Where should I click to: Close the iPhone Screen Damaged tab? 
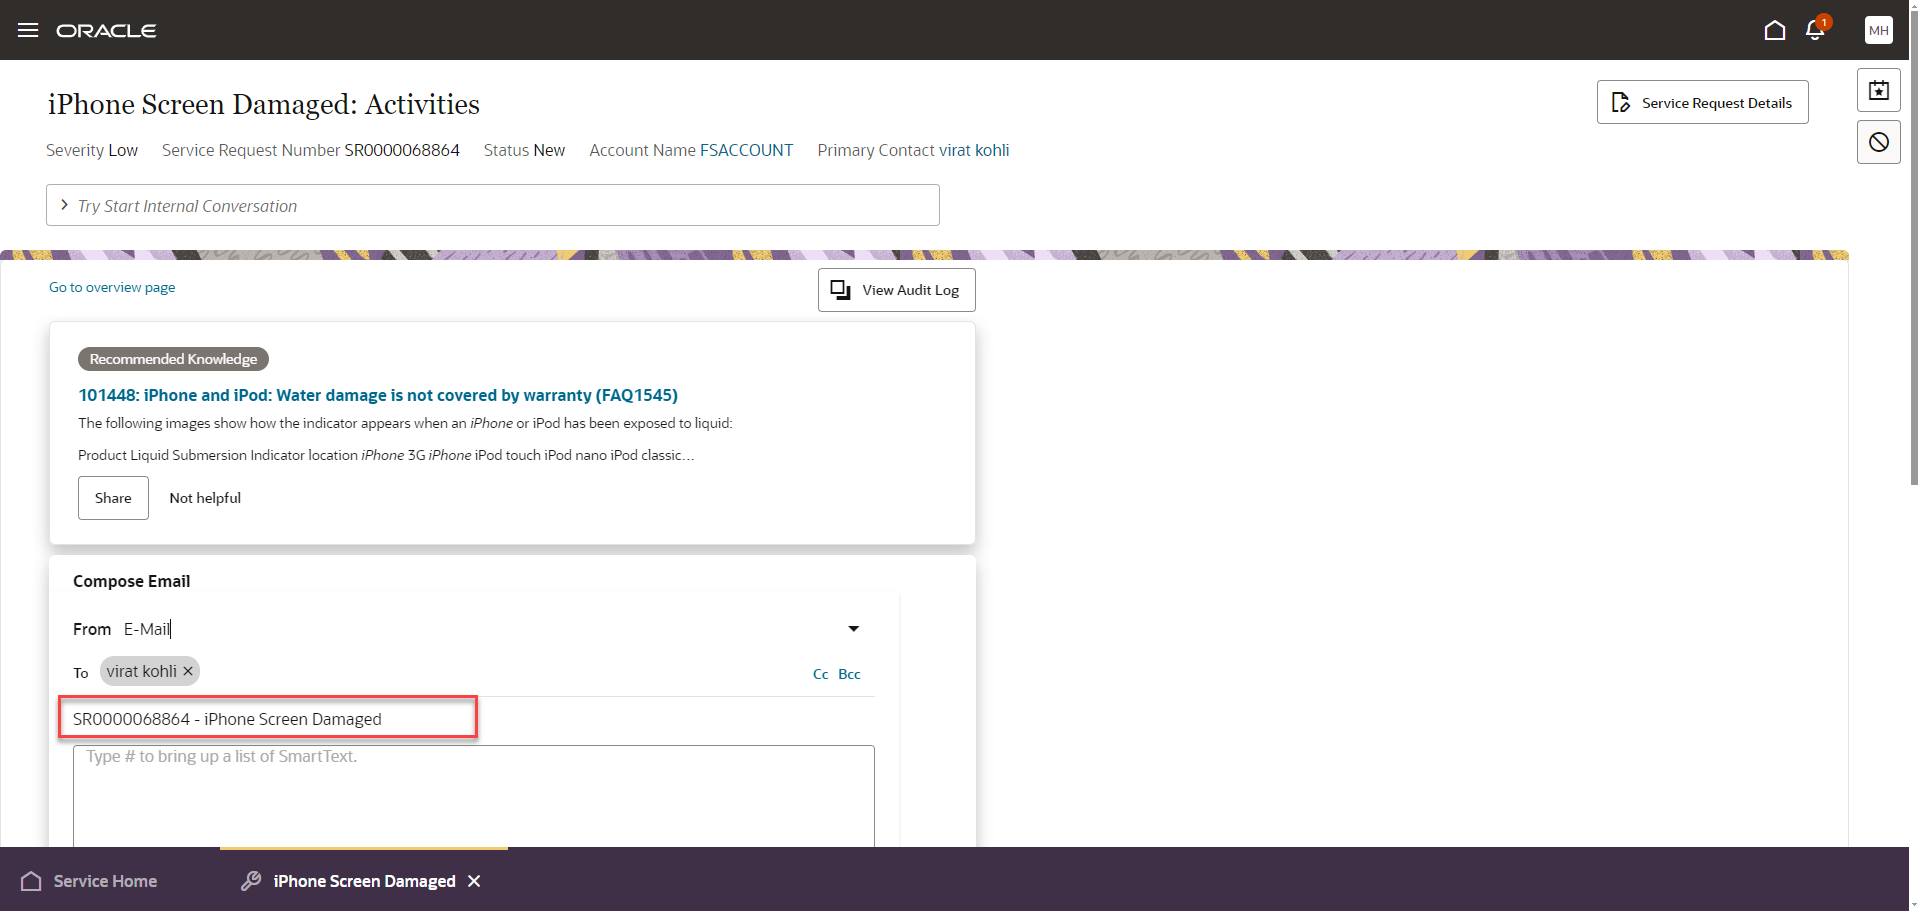tap(474, 881)
